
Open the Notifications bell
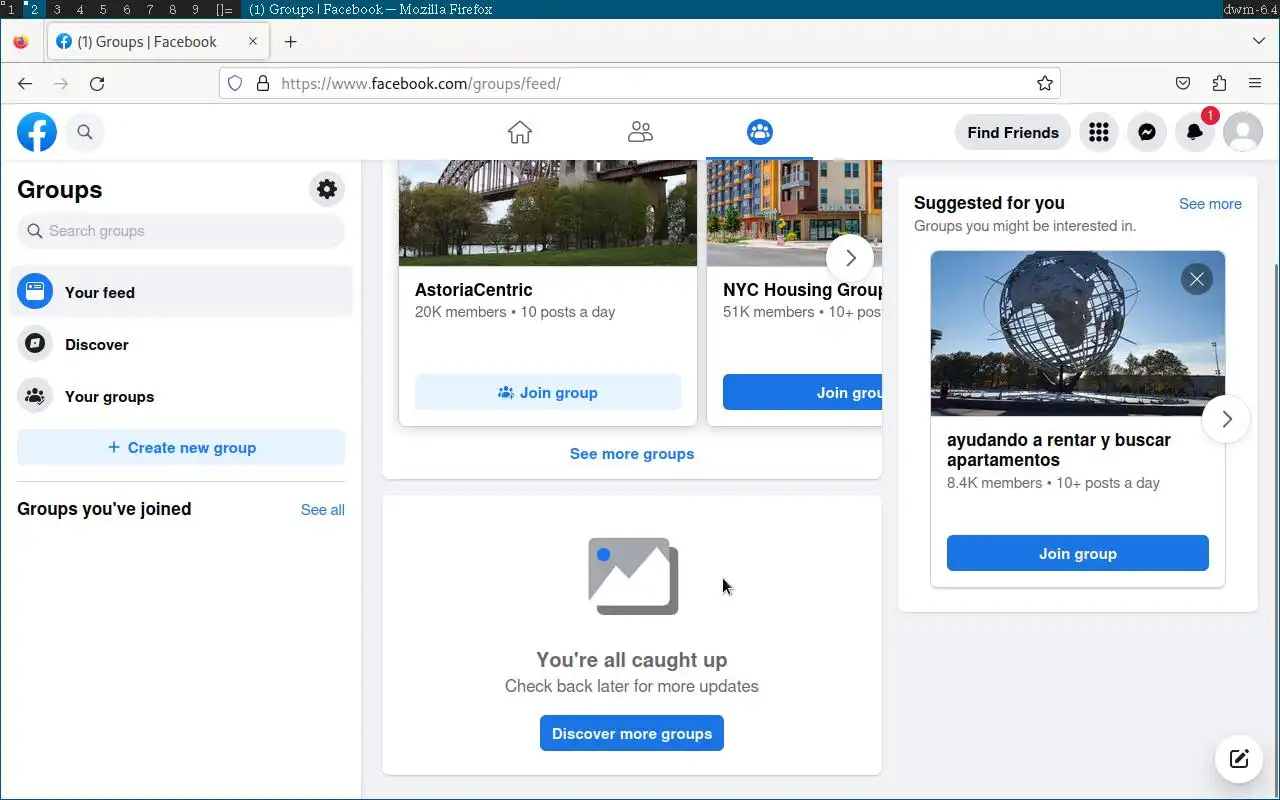coord(1195,132)
